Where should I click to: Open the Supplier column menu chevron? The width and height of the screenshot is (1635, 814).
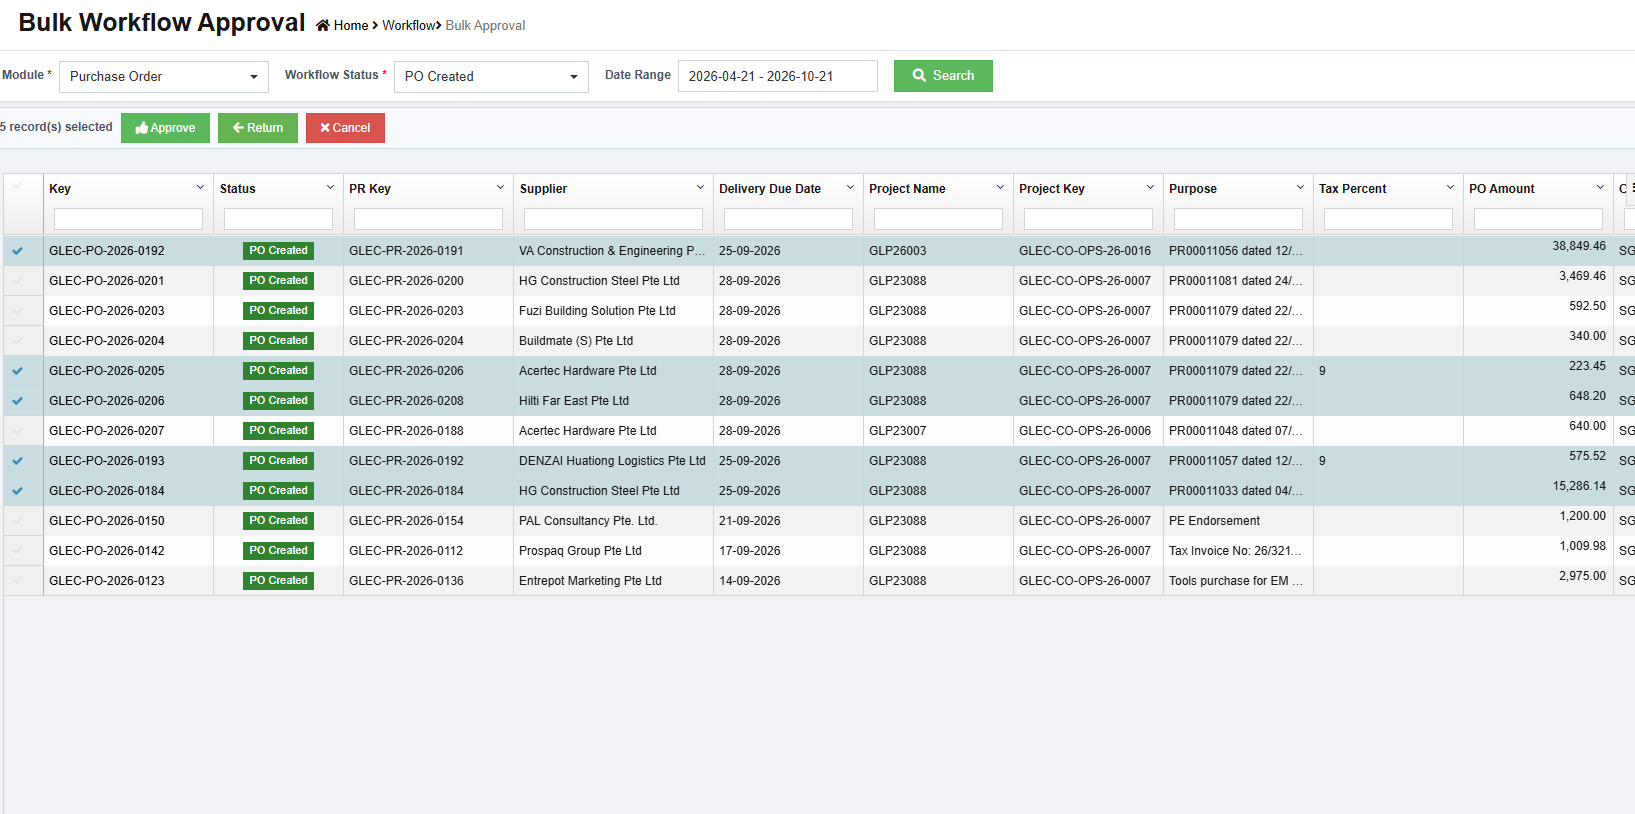pos(700,187)
